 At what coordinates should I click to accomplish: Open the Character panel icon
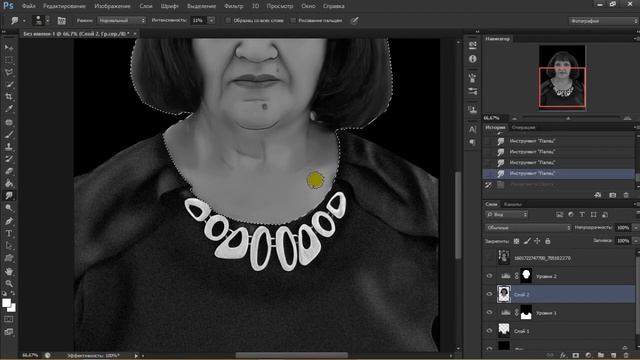click(473, 129)
